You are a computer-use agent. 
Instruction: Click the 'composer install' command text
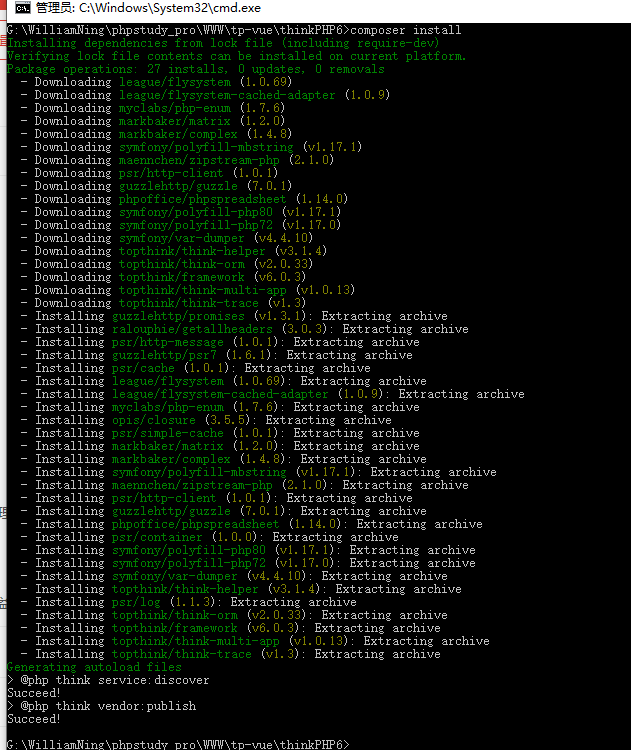(x=406, y=30)
